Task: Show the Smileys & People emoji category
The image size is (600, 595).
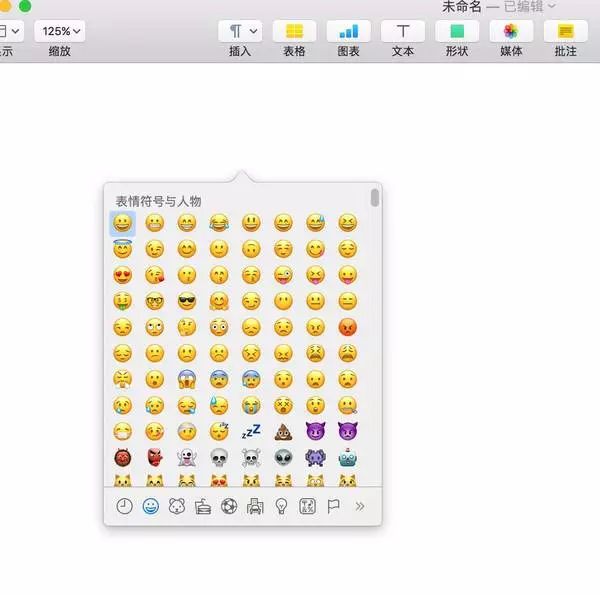Action: click(x=150, y=506)
